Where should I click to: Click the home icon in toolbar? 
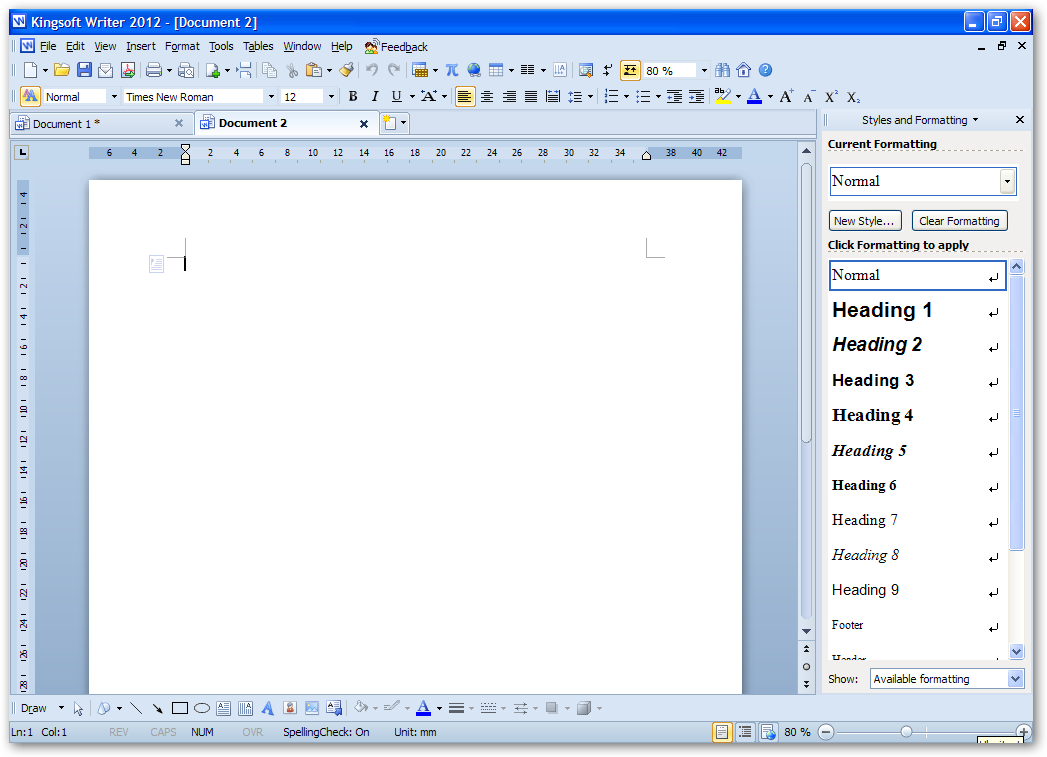(744, 70)
